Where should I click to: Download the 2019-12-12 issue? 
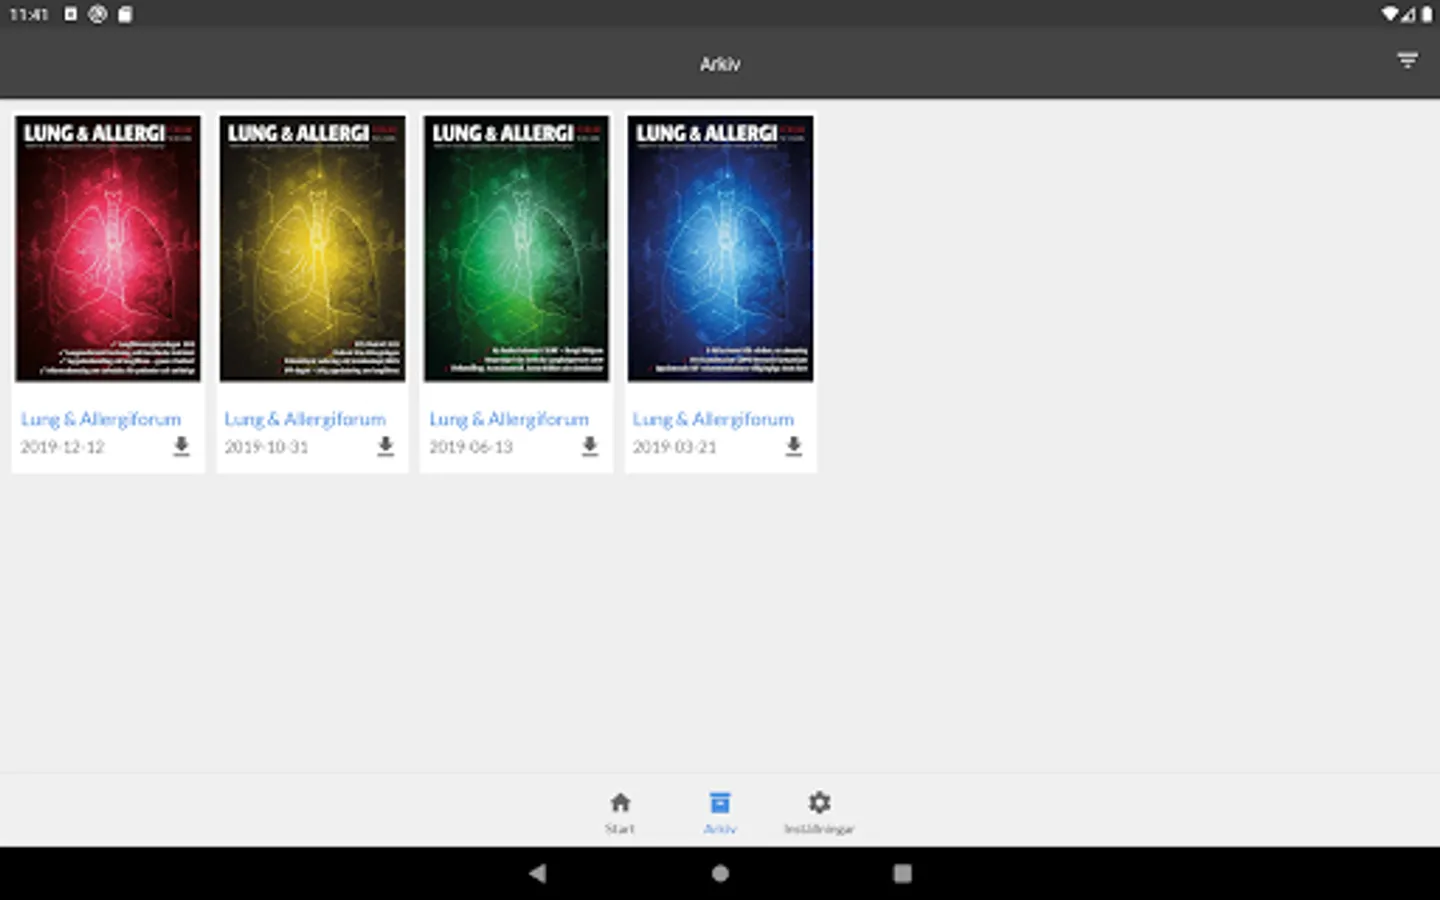click(181, 446)
